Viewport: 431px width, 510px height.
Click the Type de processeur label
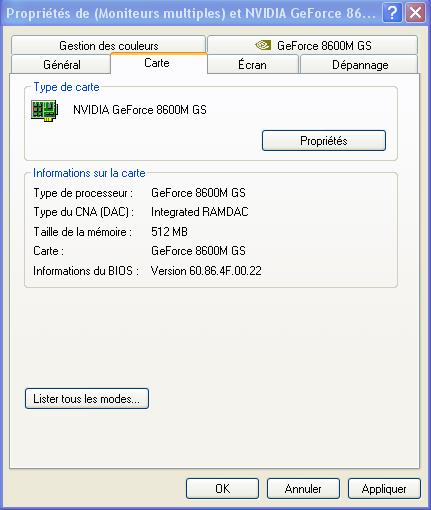(83, 193)
